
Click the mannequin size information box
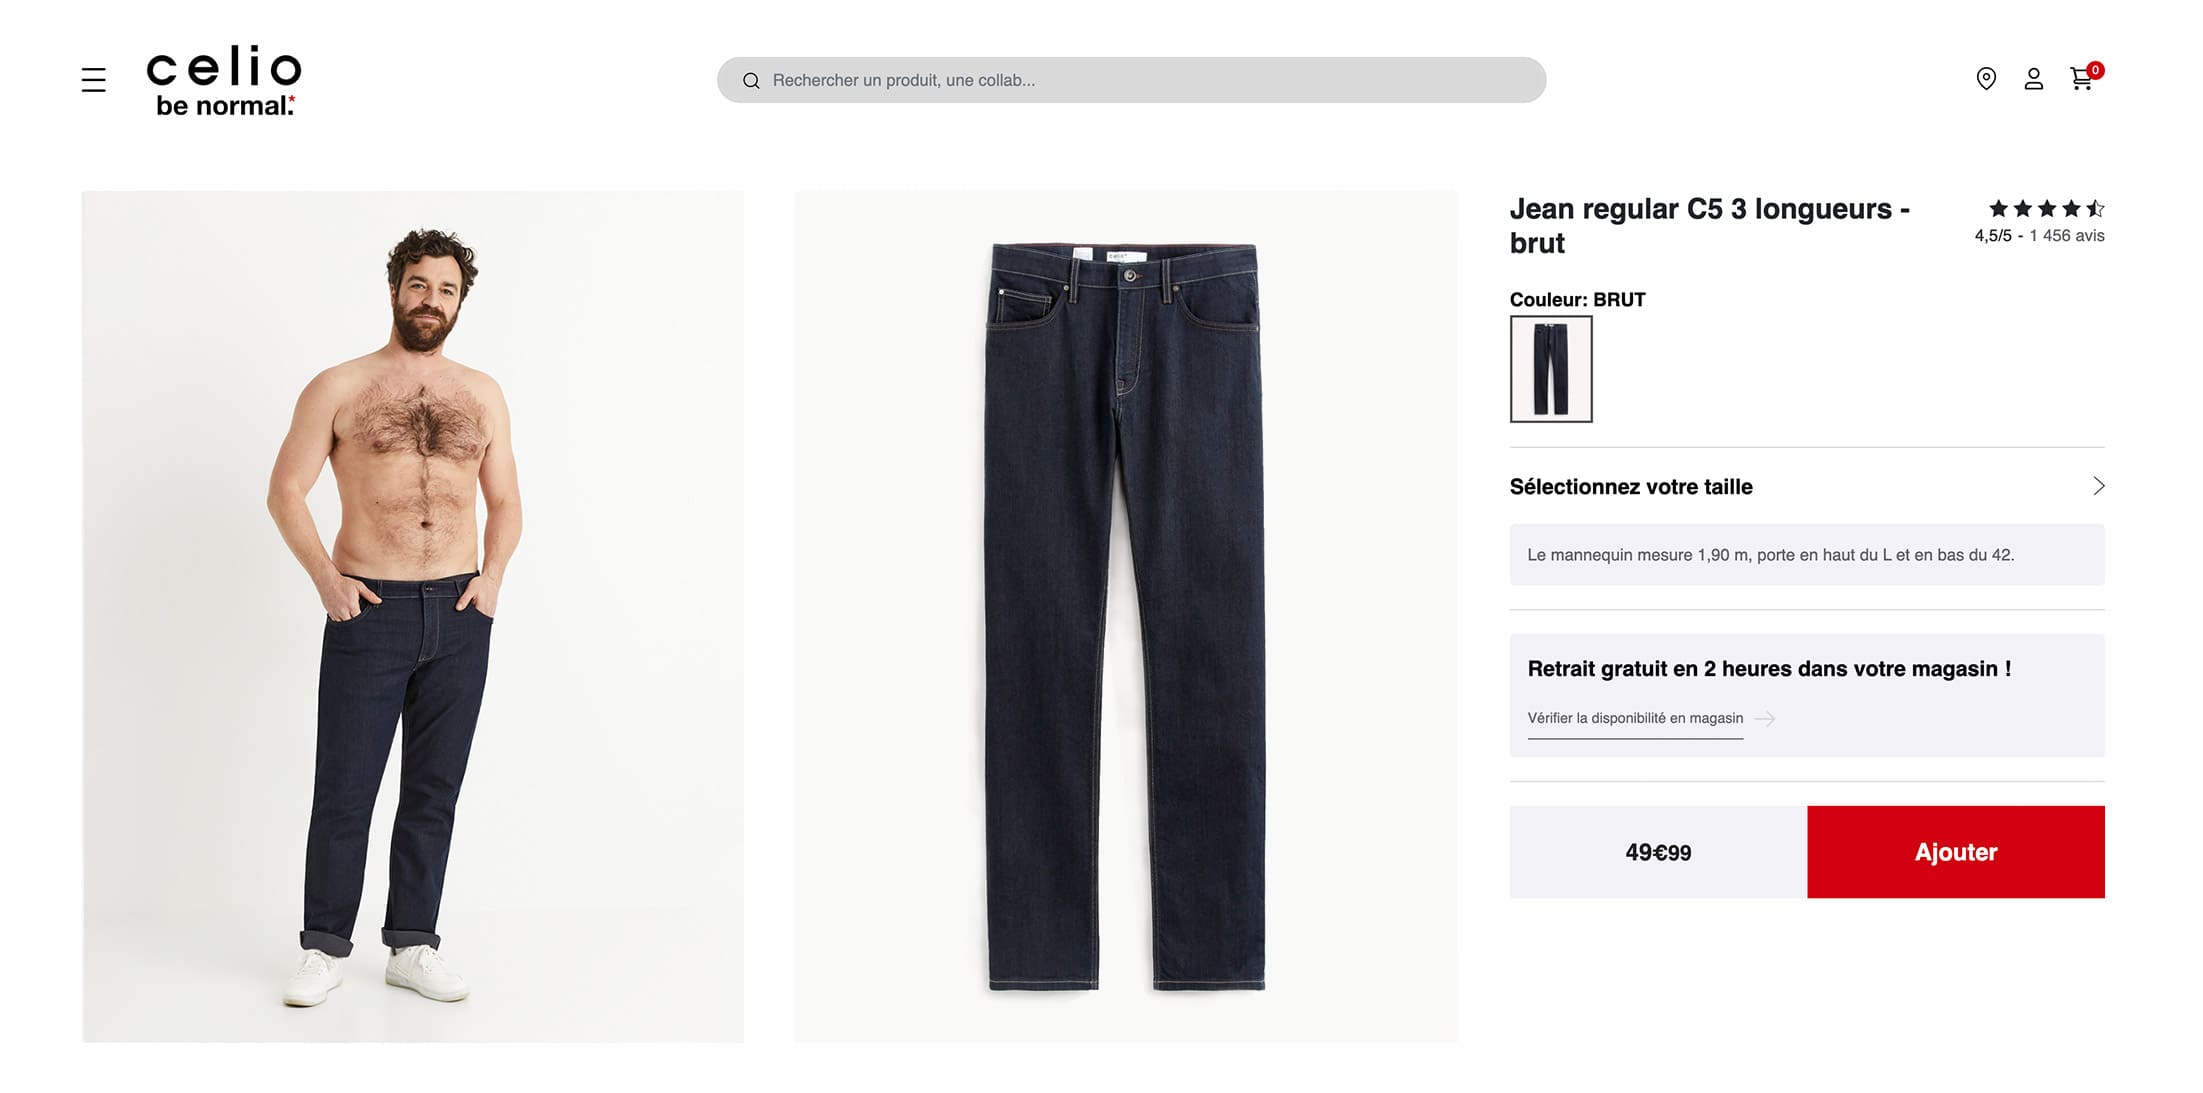tap(1806, 555)
